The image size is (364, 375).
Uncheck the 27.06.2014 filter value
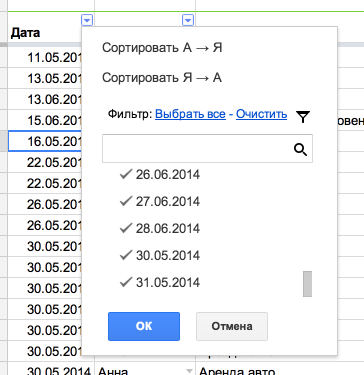(159, 201)
